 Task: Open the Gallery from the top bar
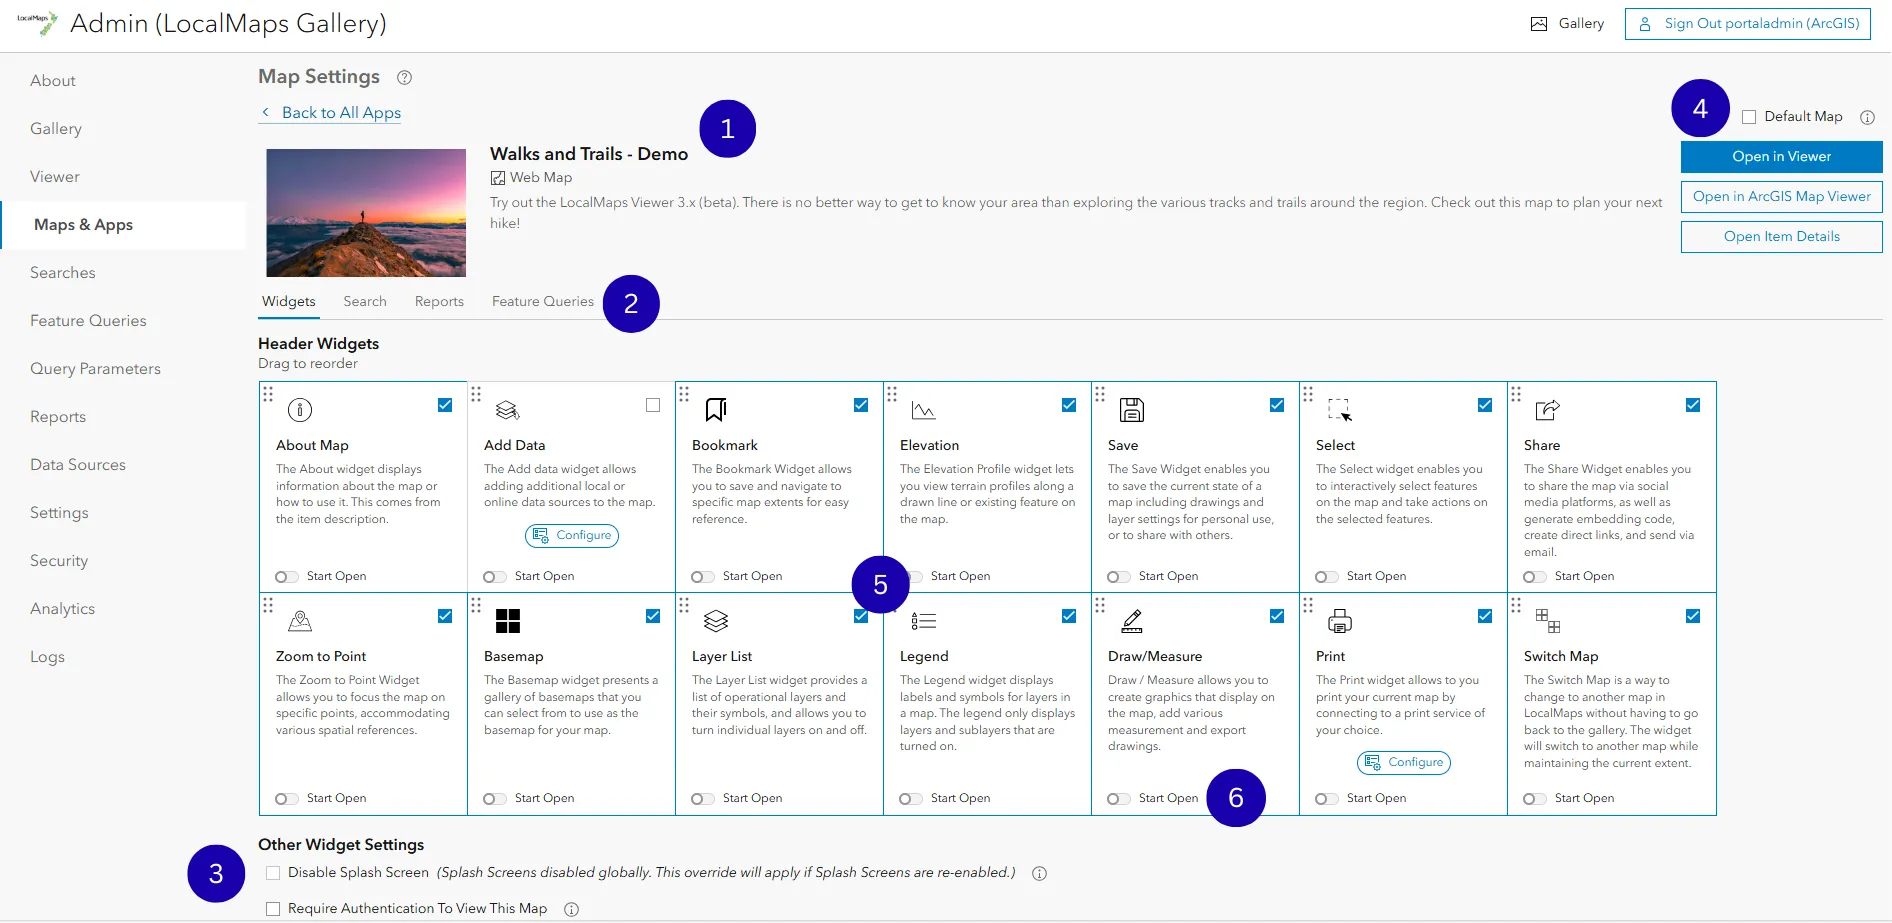1567,23
